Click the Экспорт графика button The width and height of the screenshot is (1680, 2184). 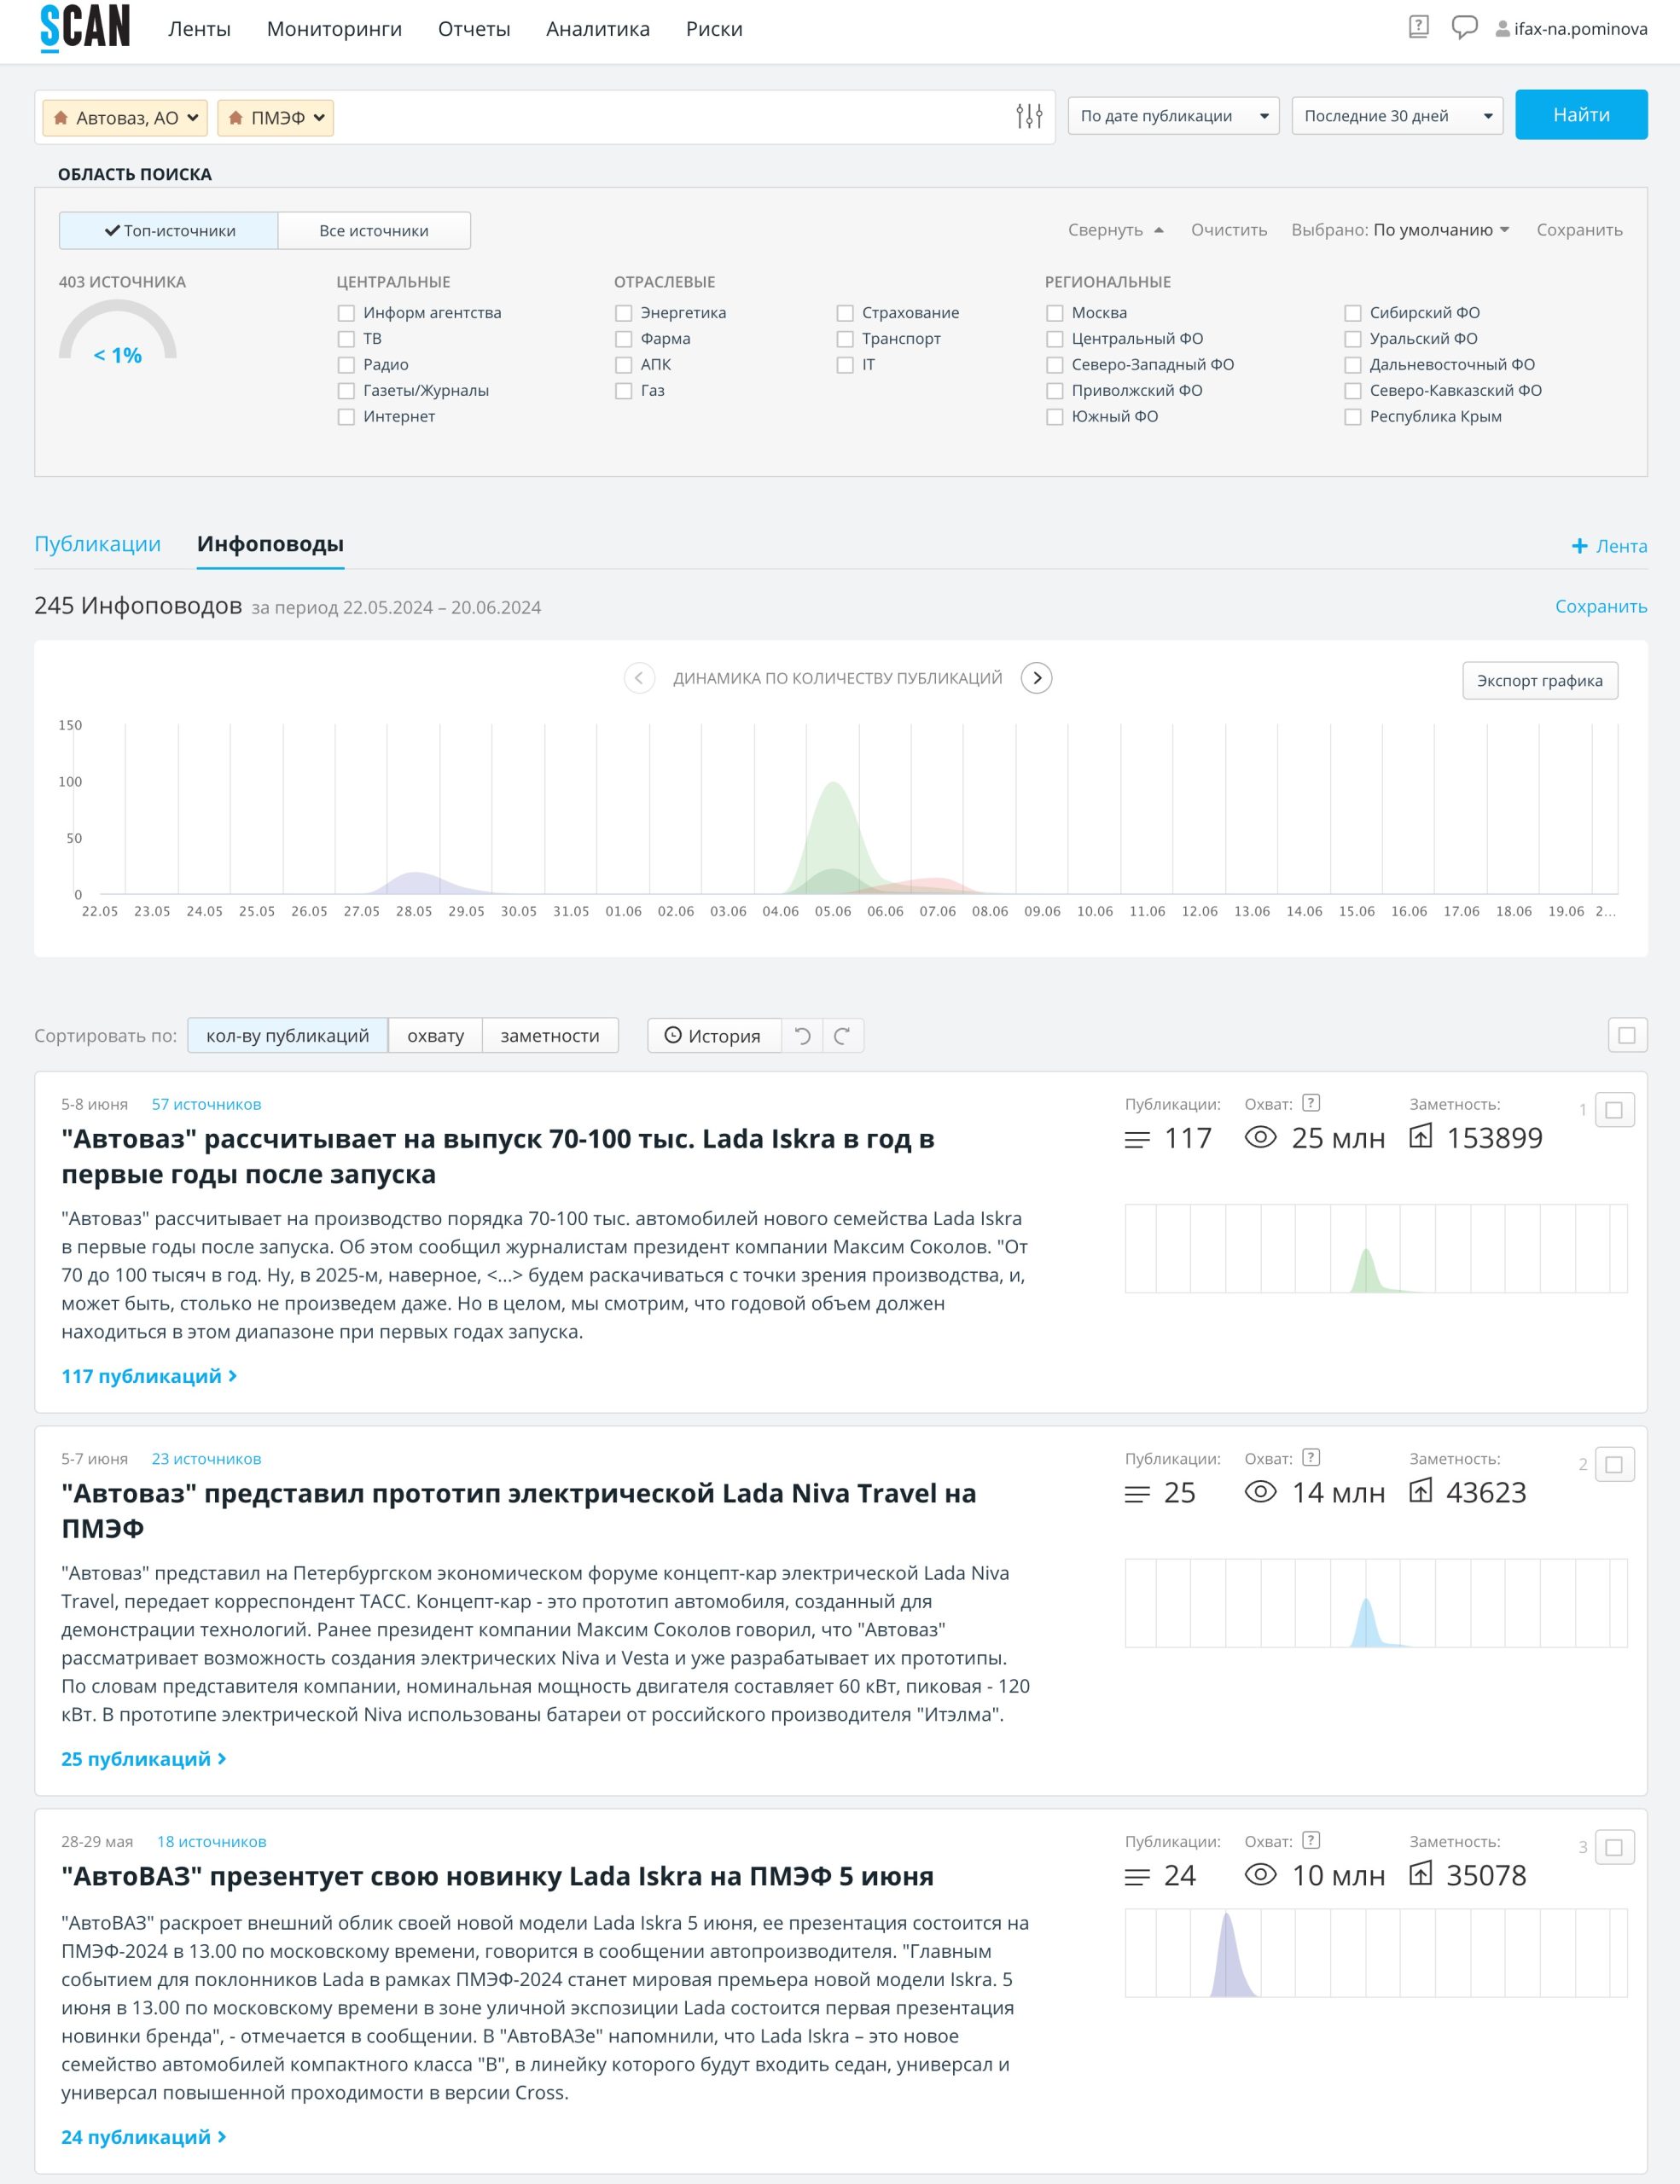click(1540, 681)
